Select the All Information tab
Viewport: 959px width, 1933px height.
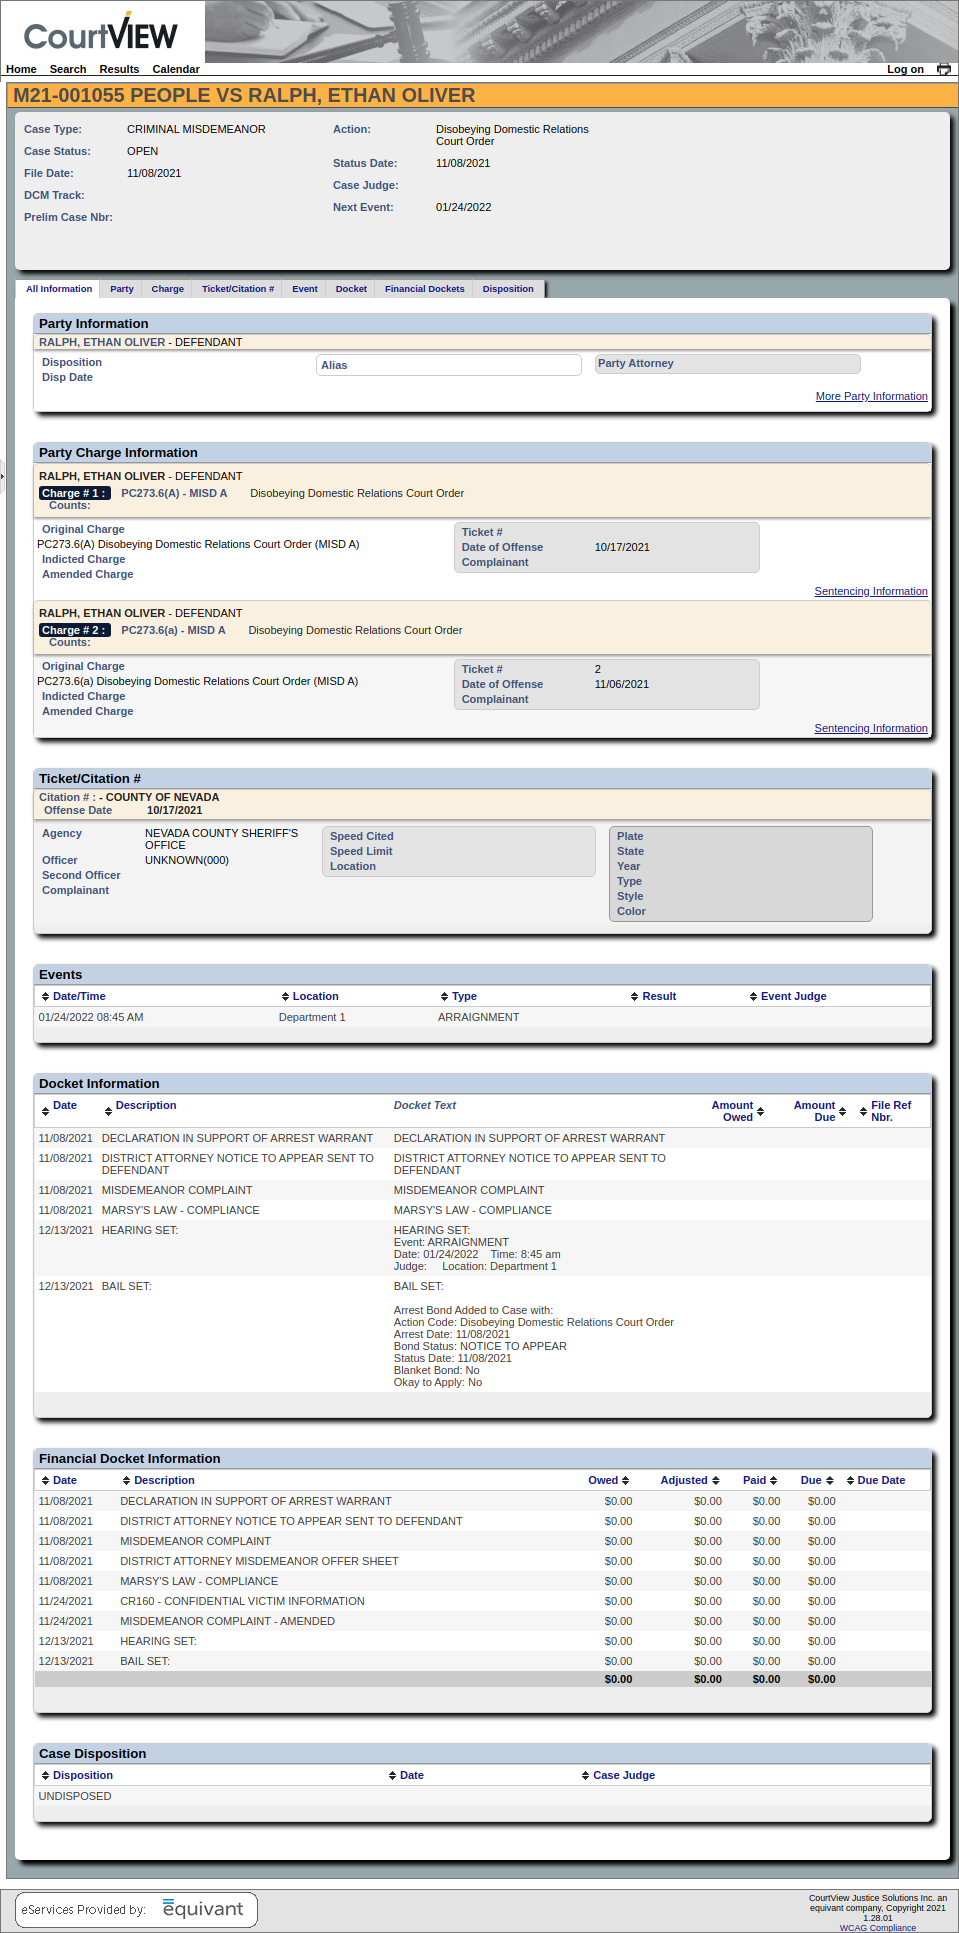pos(59,289)
